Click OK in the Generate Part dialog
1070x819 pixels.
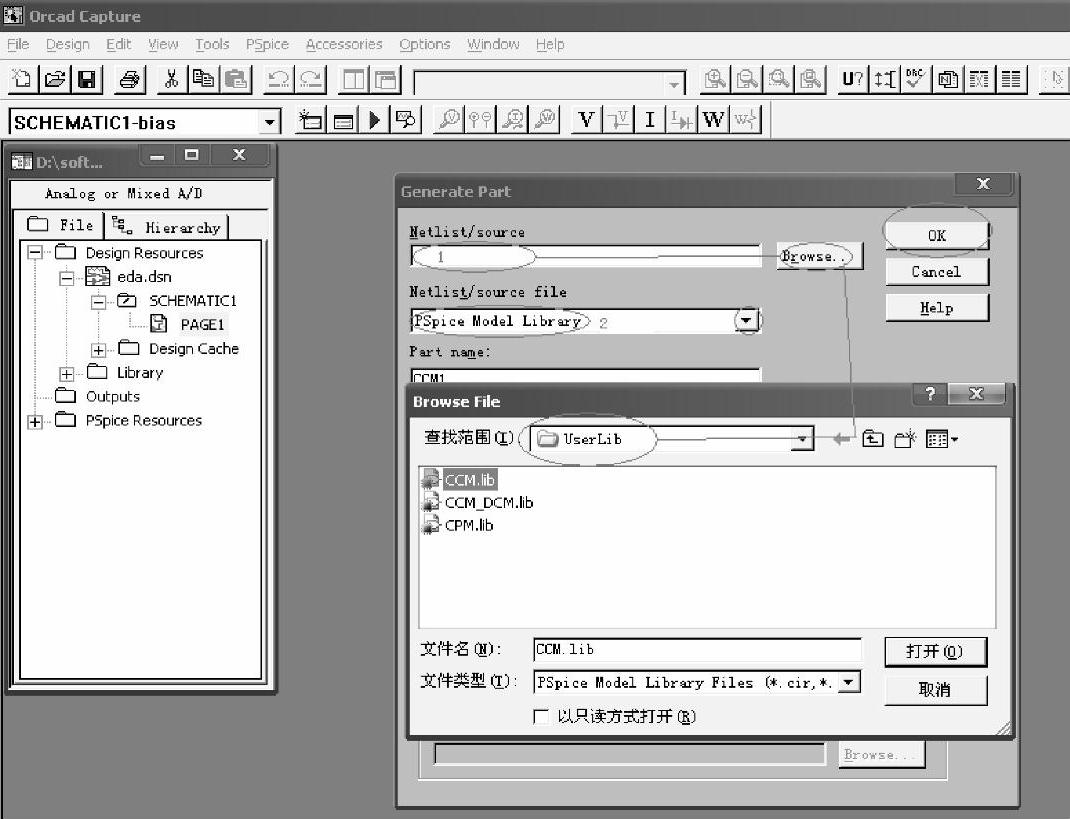(x=936, y=235)
